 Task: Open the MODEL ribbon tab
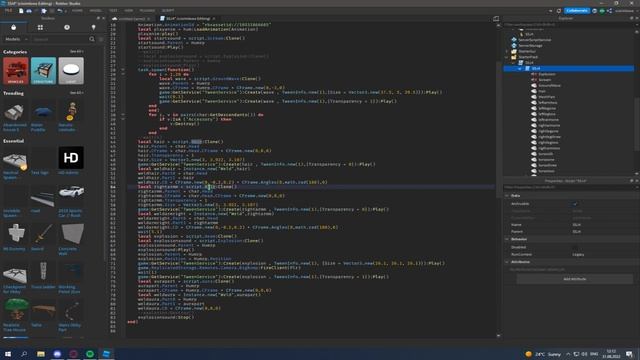tap(96, 11)
